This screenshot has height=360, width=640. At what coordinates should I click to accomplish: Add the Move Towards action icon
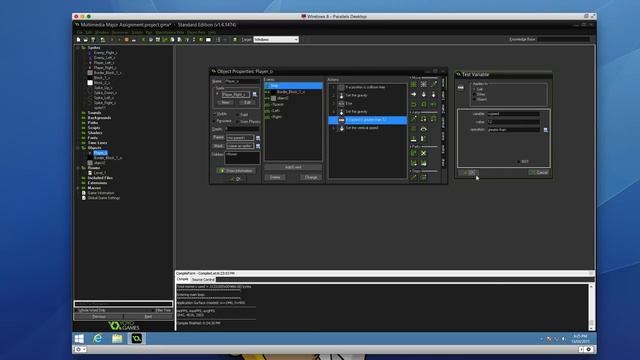[433, 84]
